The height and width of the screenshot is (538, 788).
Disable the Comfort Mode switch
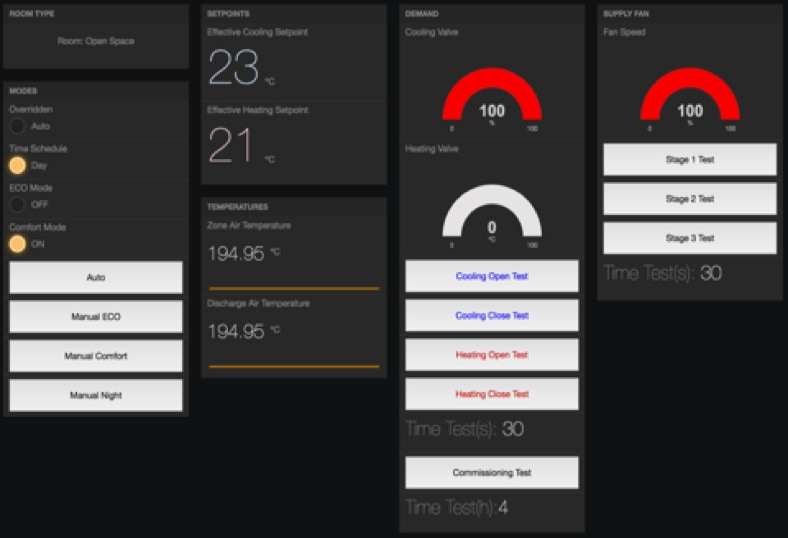[x=18, y=243]
